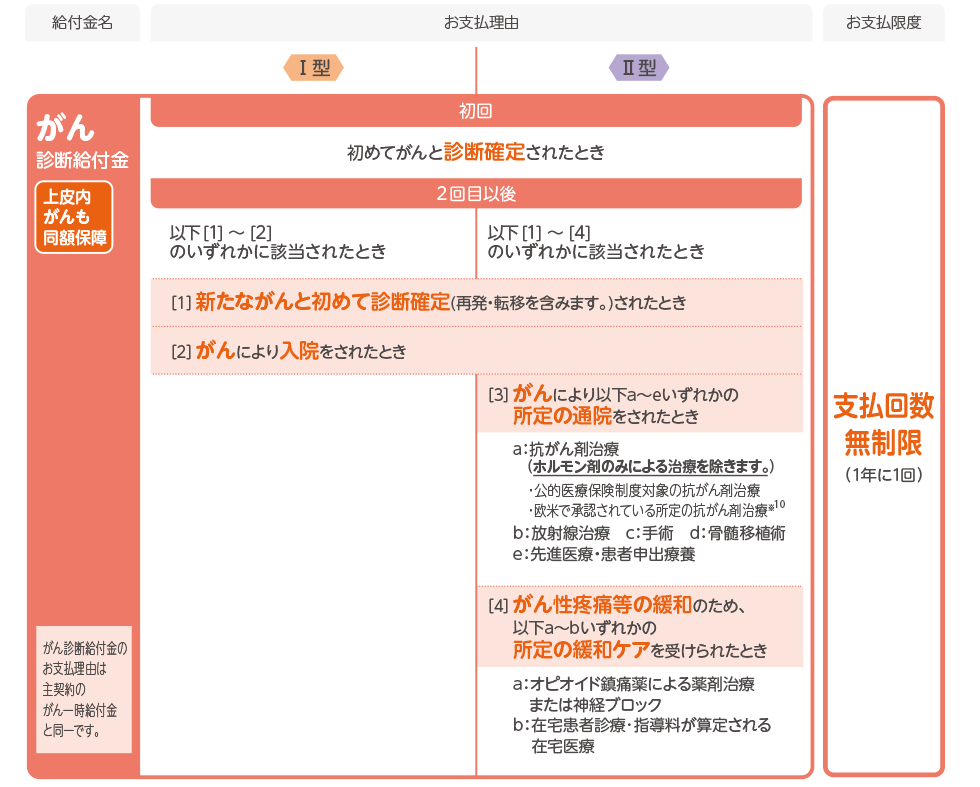Click row [4] がん性疼痛等の緩和
This screenshot has height=787, width=980.
(640, 627)
